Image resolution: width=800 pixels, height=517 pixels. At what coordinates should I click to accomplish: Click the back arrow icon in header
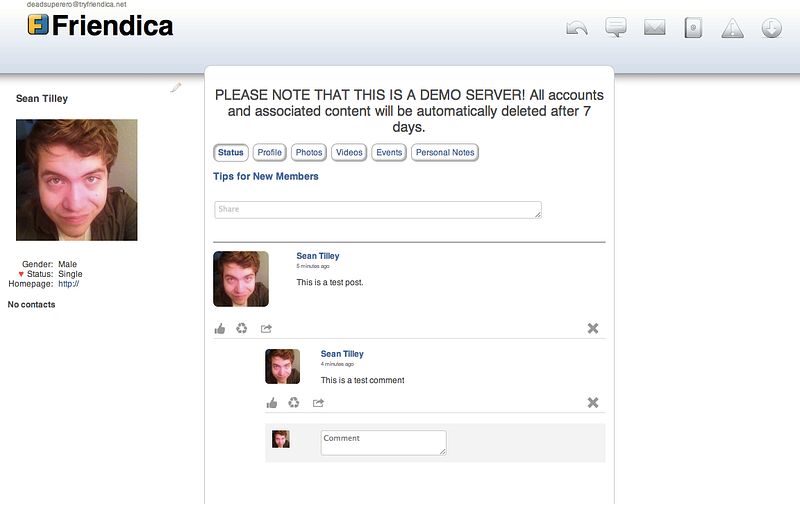577,28
